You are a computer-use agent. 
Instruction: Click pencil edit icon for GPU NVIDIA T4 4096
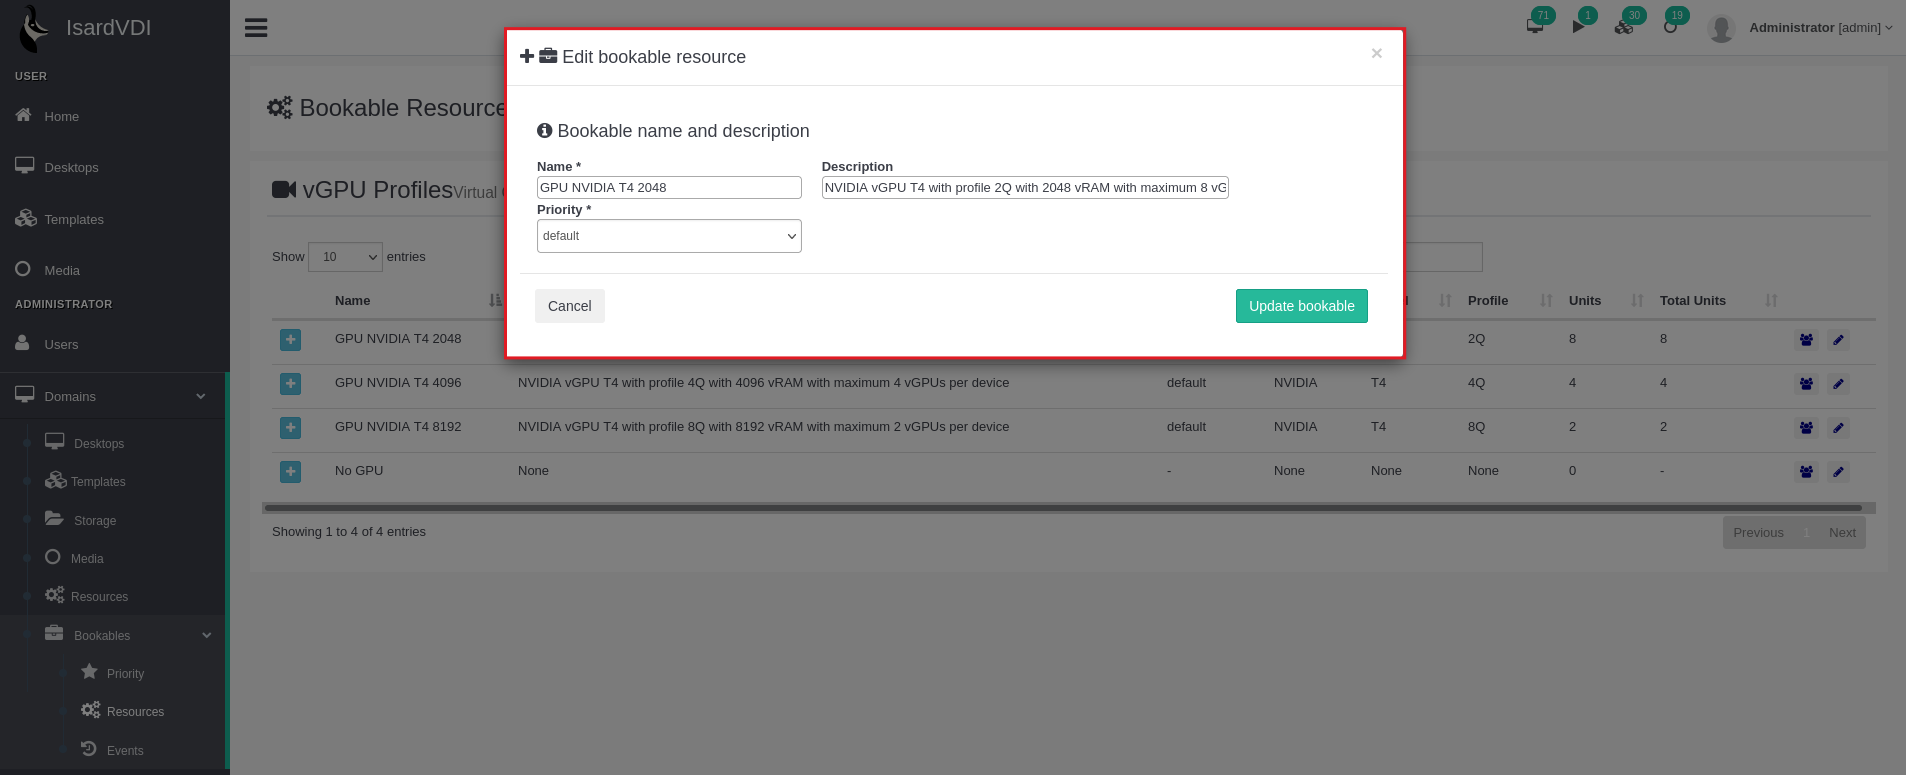[x=1838, y=384]
